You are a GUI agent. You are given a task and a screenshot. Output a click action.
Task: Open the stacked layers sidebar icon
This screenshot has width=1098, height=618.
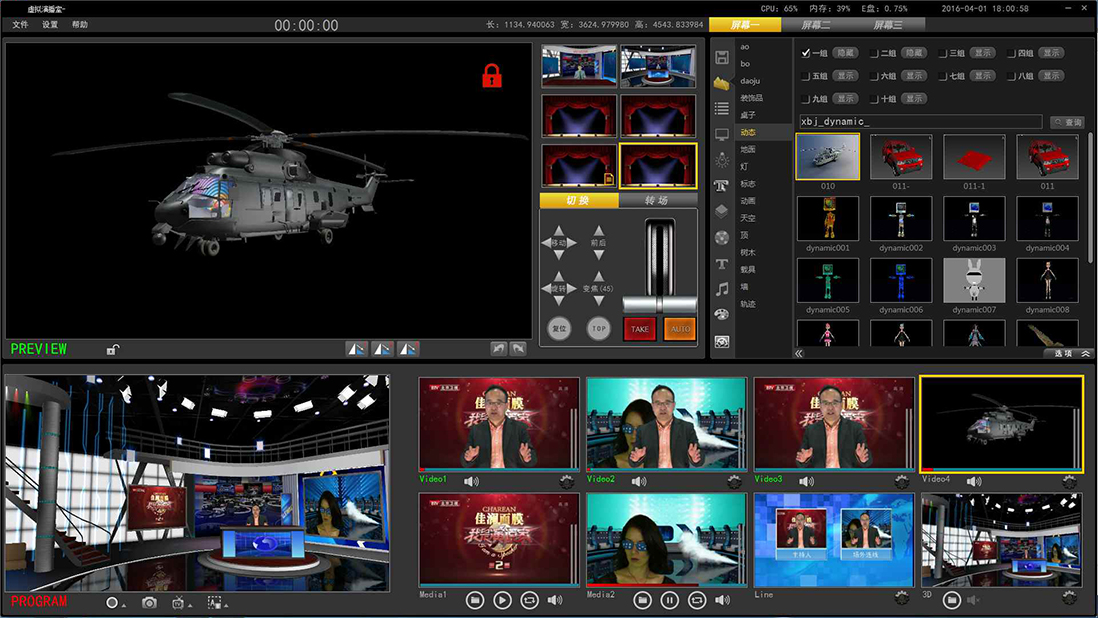722,211
